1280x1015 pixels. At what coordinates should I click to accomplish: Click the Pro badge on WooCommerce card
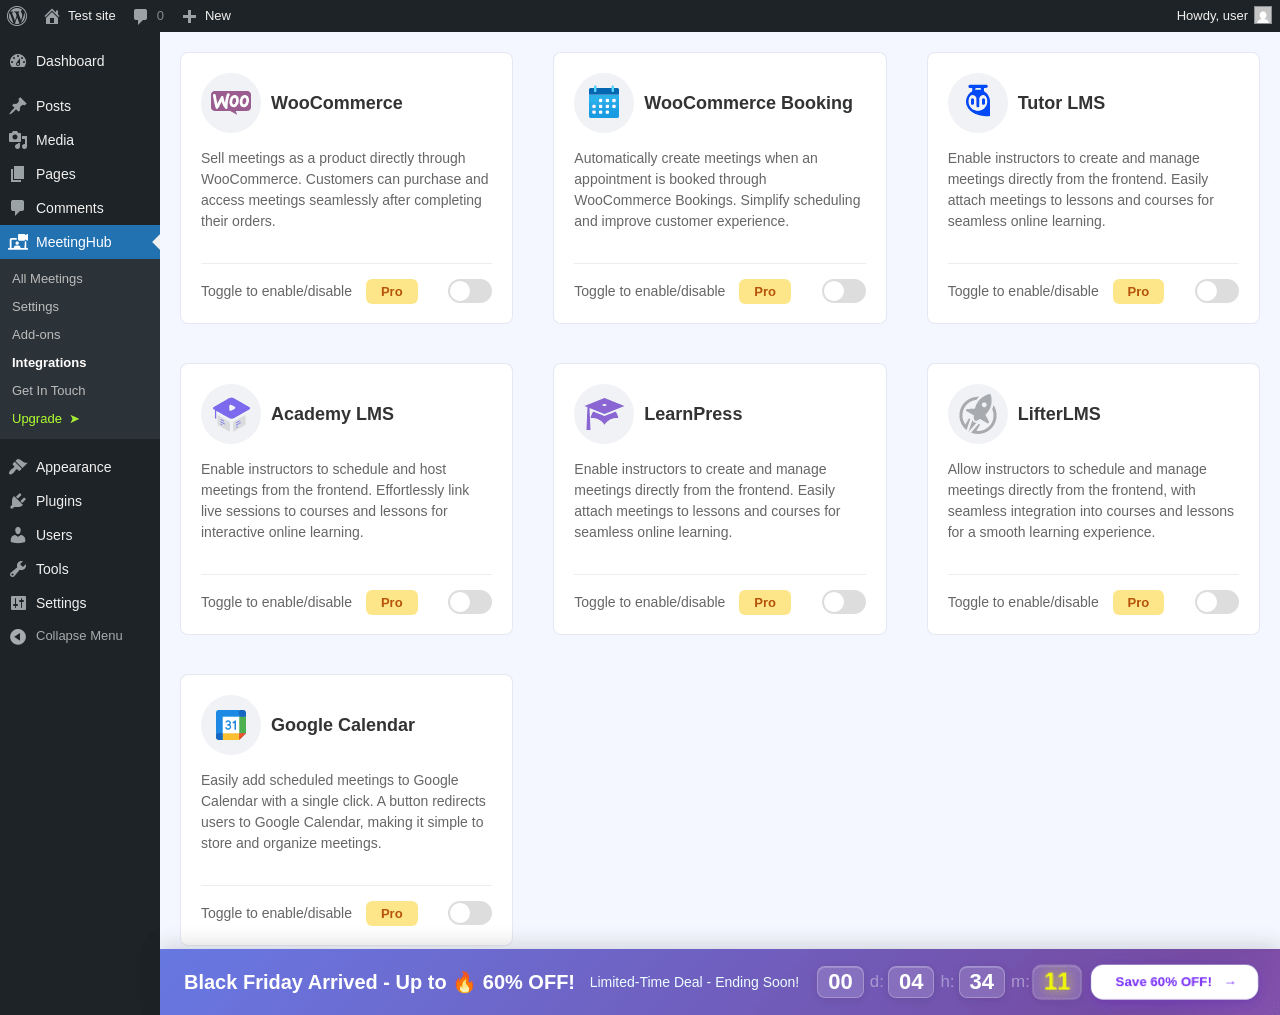point(392,291)
